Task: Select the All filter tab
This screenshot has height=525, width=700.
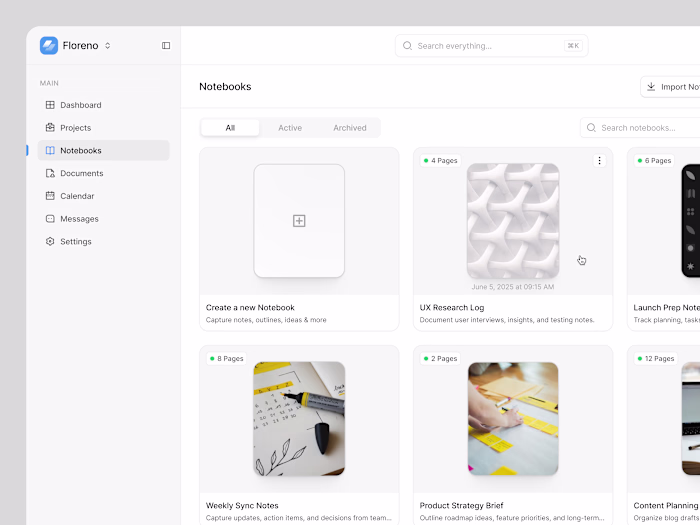Action: (230, 128)
